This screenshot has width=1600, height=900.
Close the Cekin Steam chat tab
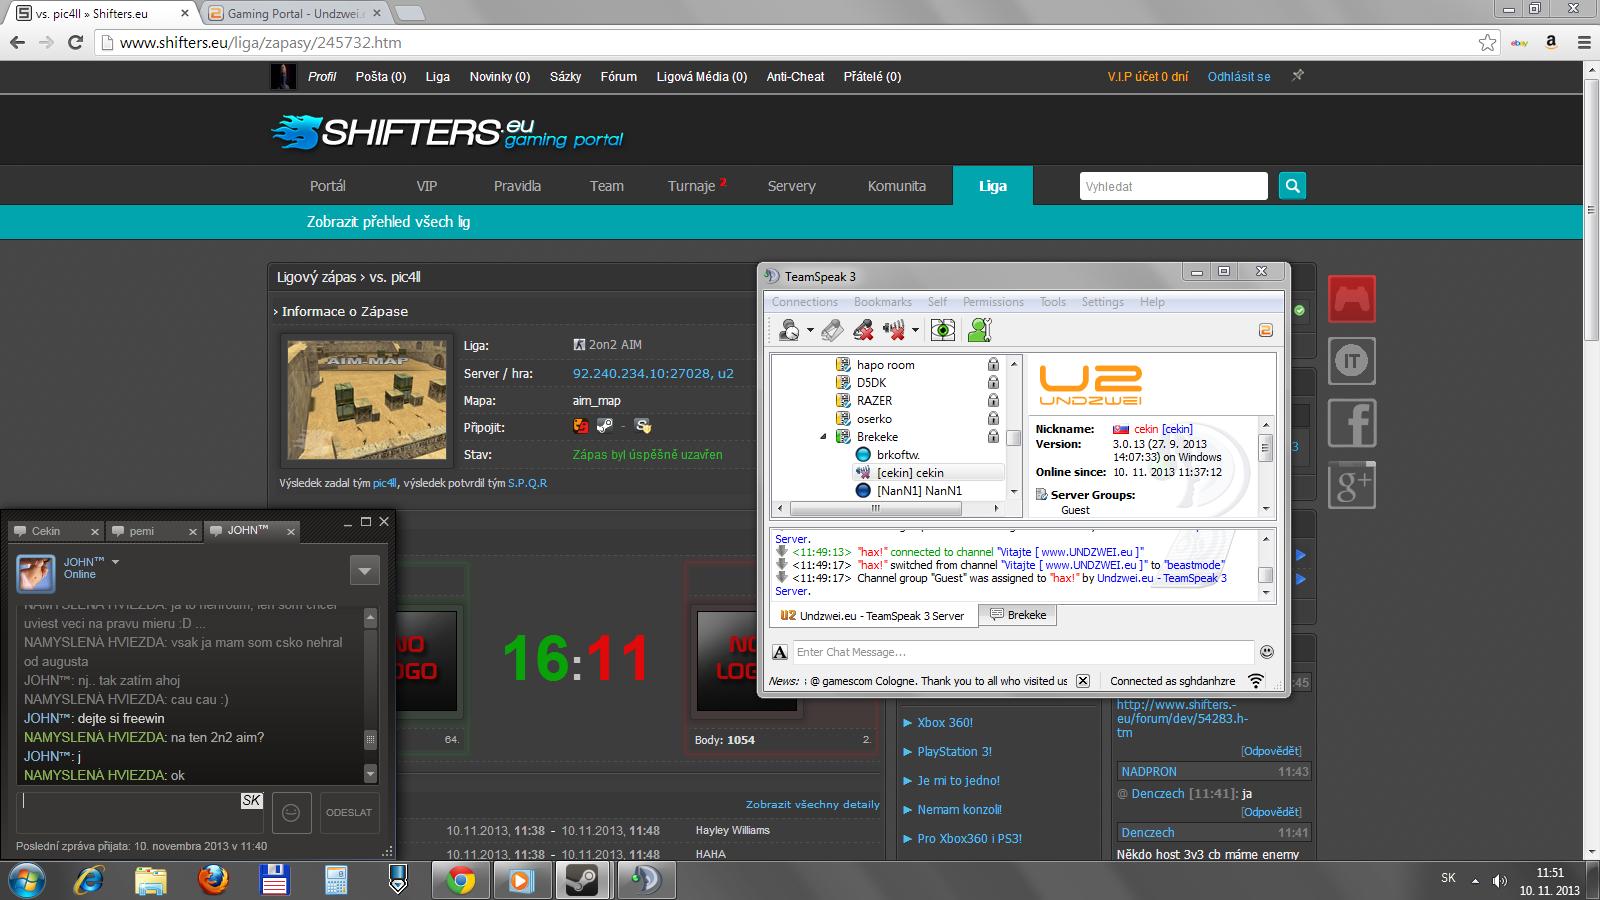click(x=95, y=532)
